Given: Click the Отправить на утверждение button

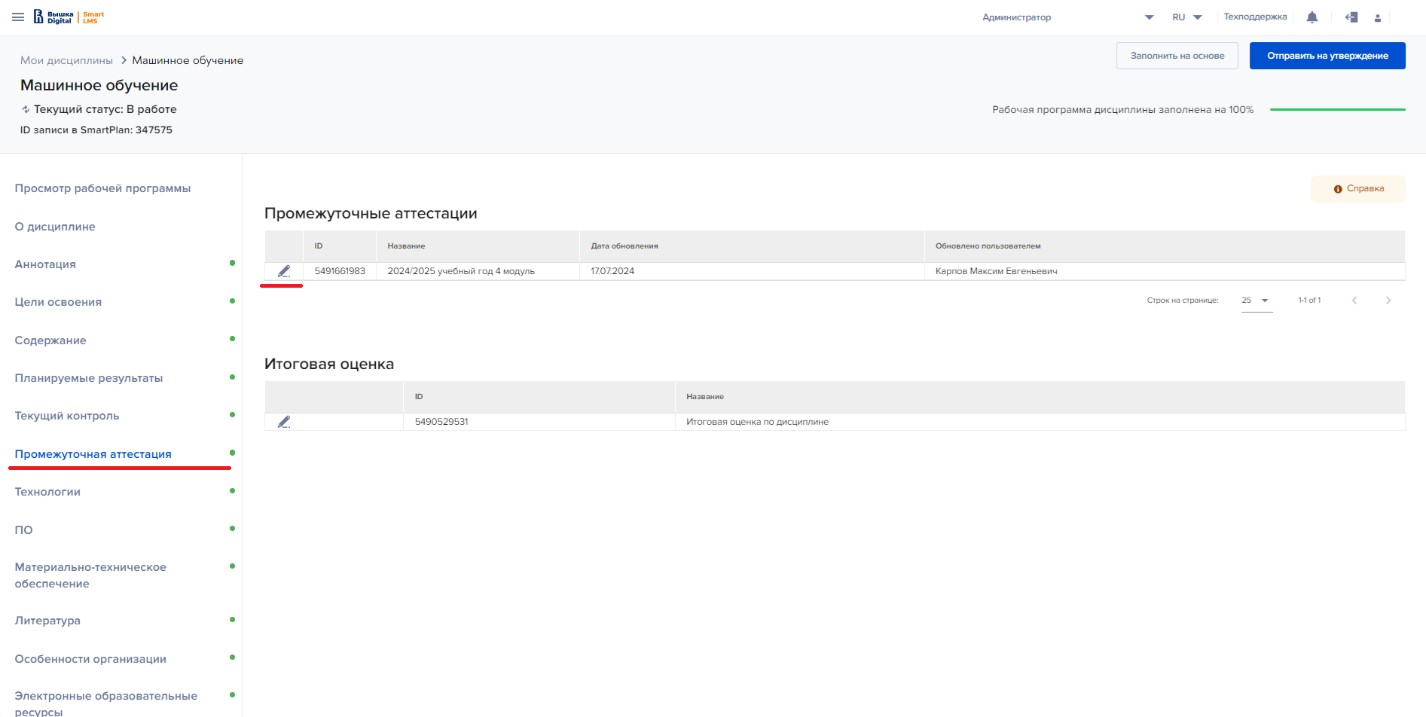Looking at the screenshot, I should pyautogui.click(x=1327, y=56).
